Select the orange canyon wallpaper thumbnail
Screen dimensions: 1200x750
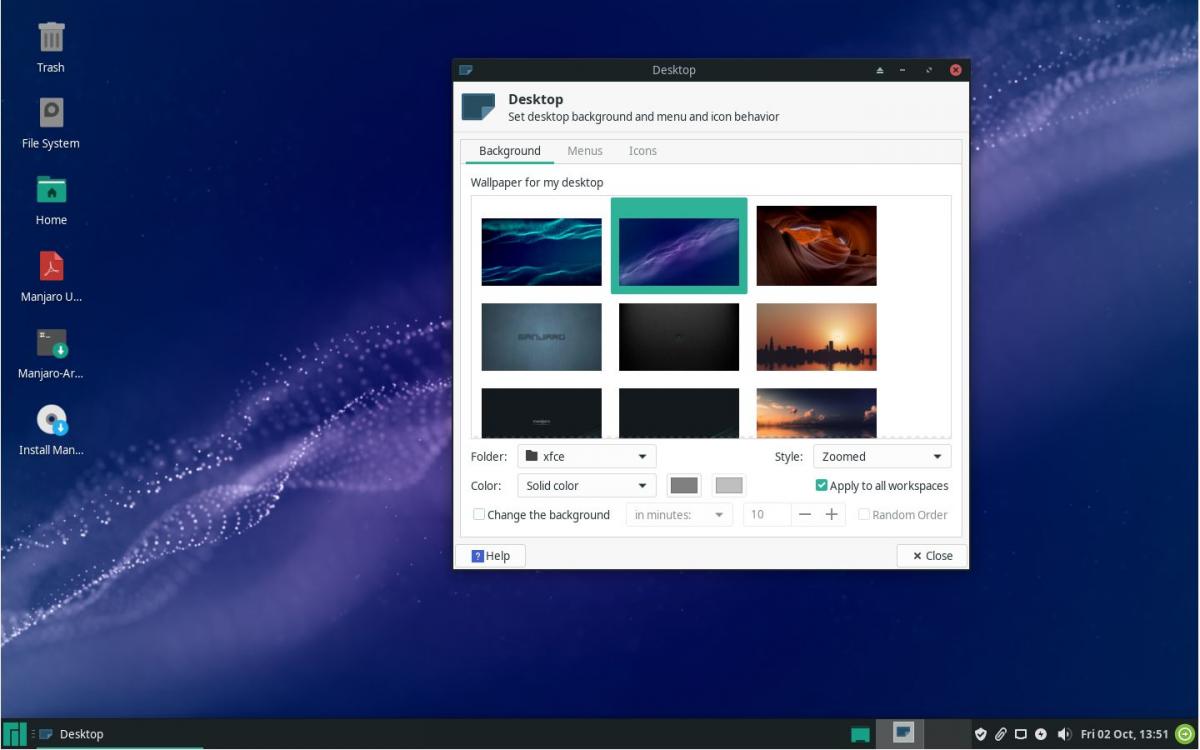click(816, 246)
